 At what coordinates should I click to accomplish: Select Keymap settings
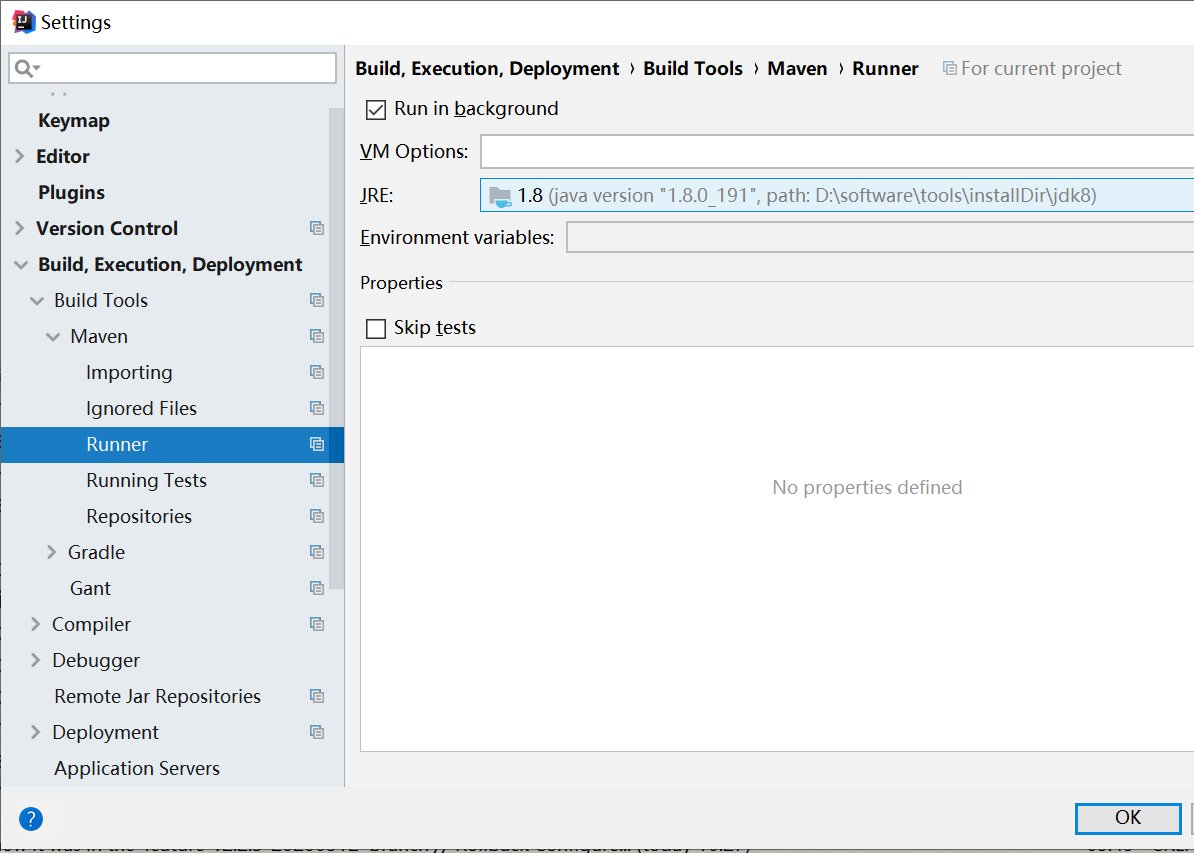point(74,120)
